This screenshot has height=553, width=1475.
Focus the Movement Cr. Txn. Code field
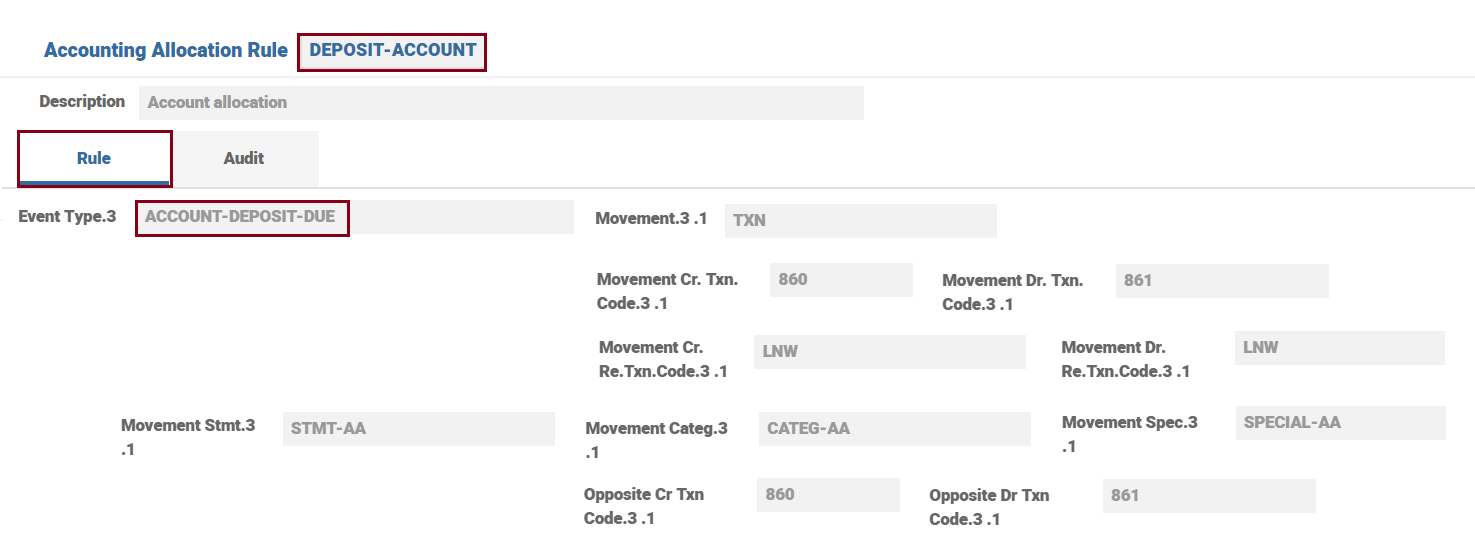[x=840, y=280]
